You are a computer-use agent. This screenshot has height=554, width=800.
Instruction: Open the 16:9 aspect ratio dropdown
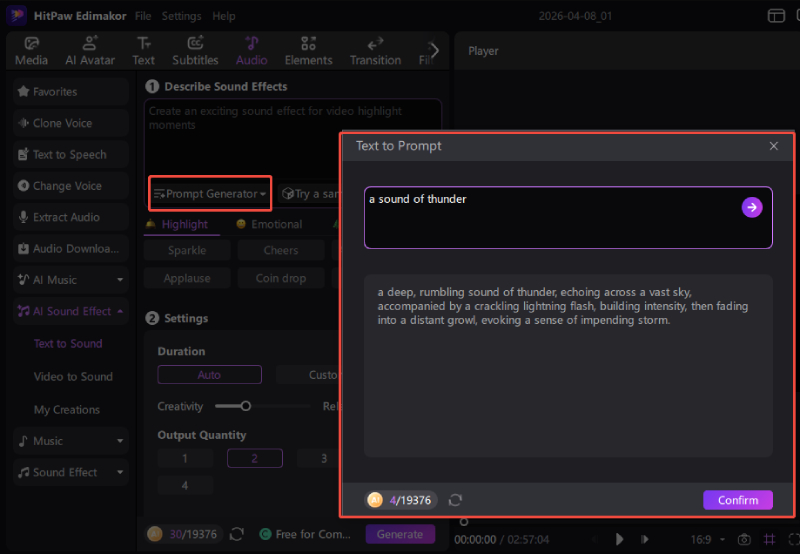708,539
